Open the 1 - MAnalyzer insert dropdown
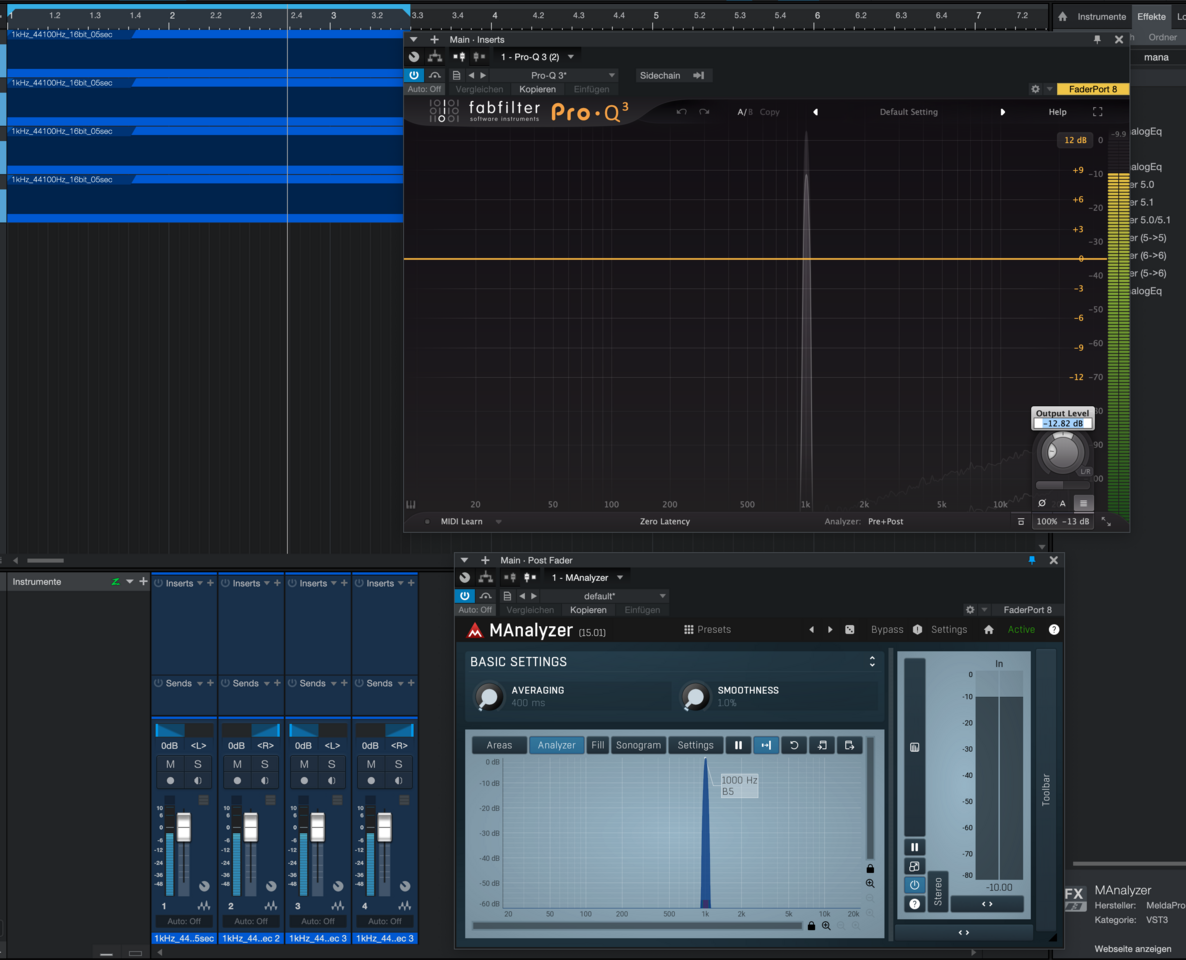The image size is (1186, 960). tap(587, 577)
